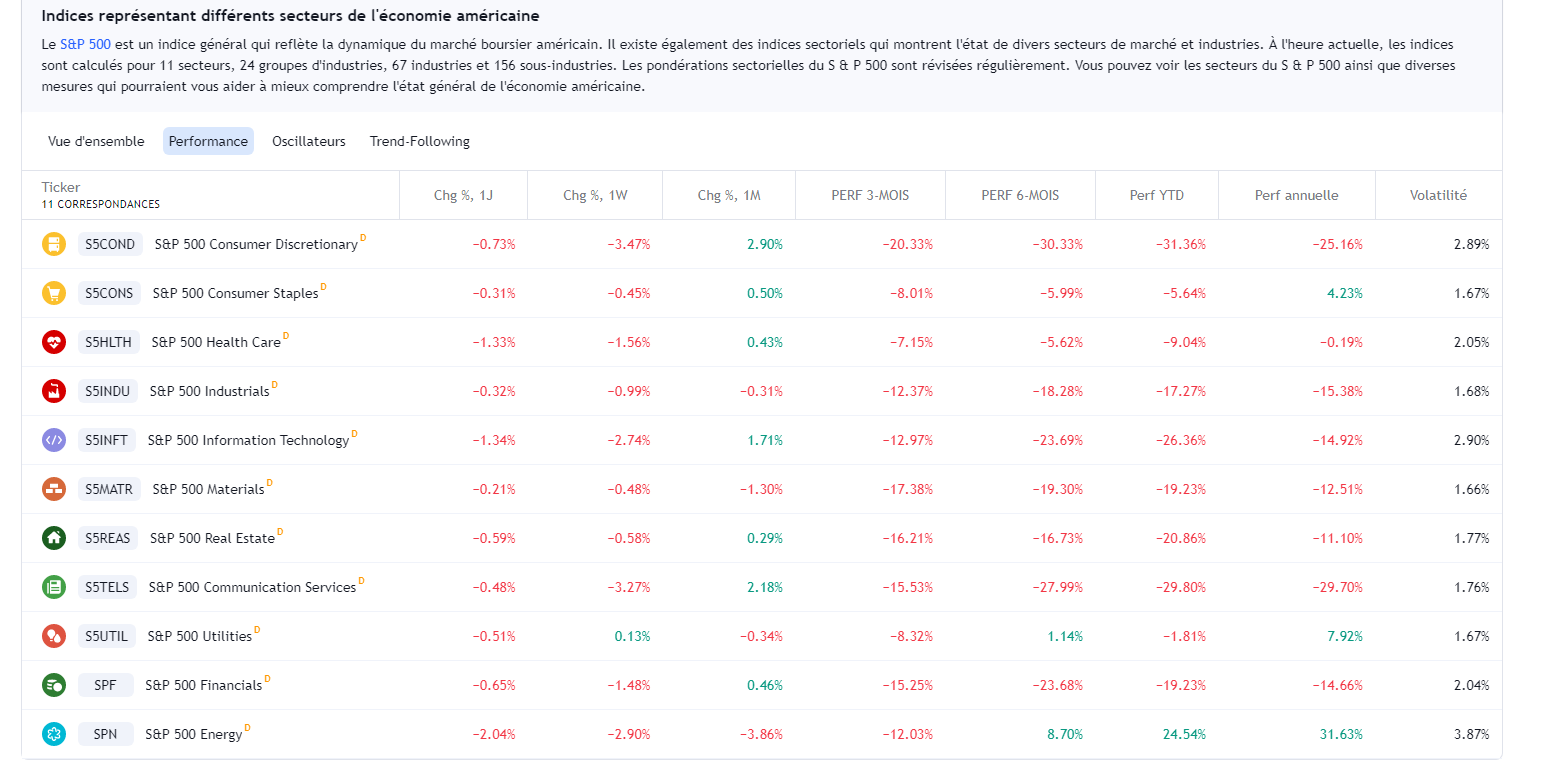Click the Utilities sector icon
This screenshot has height=778, width=1564.
(x=54, y=636)
